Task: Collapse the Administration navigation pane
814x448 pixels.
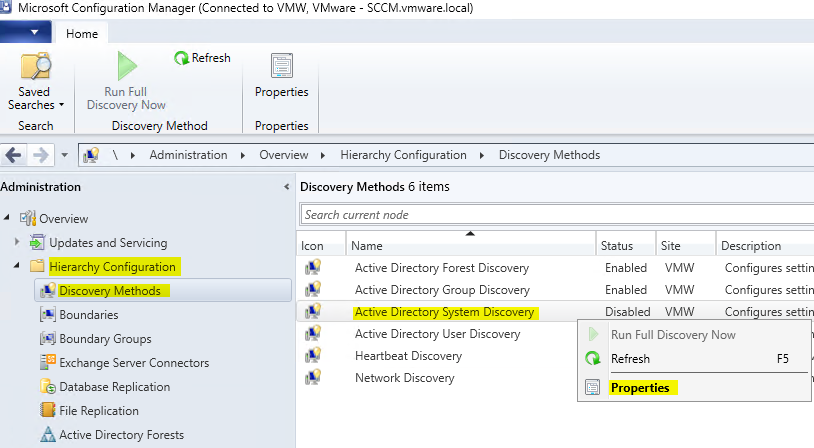Action: pyautogui.click(x=287, y=187)
